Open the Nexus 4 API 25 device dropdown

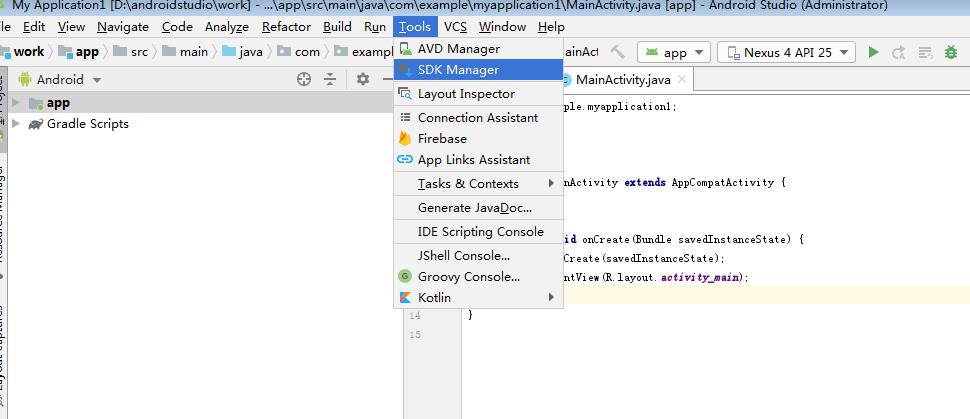(786, 53)
